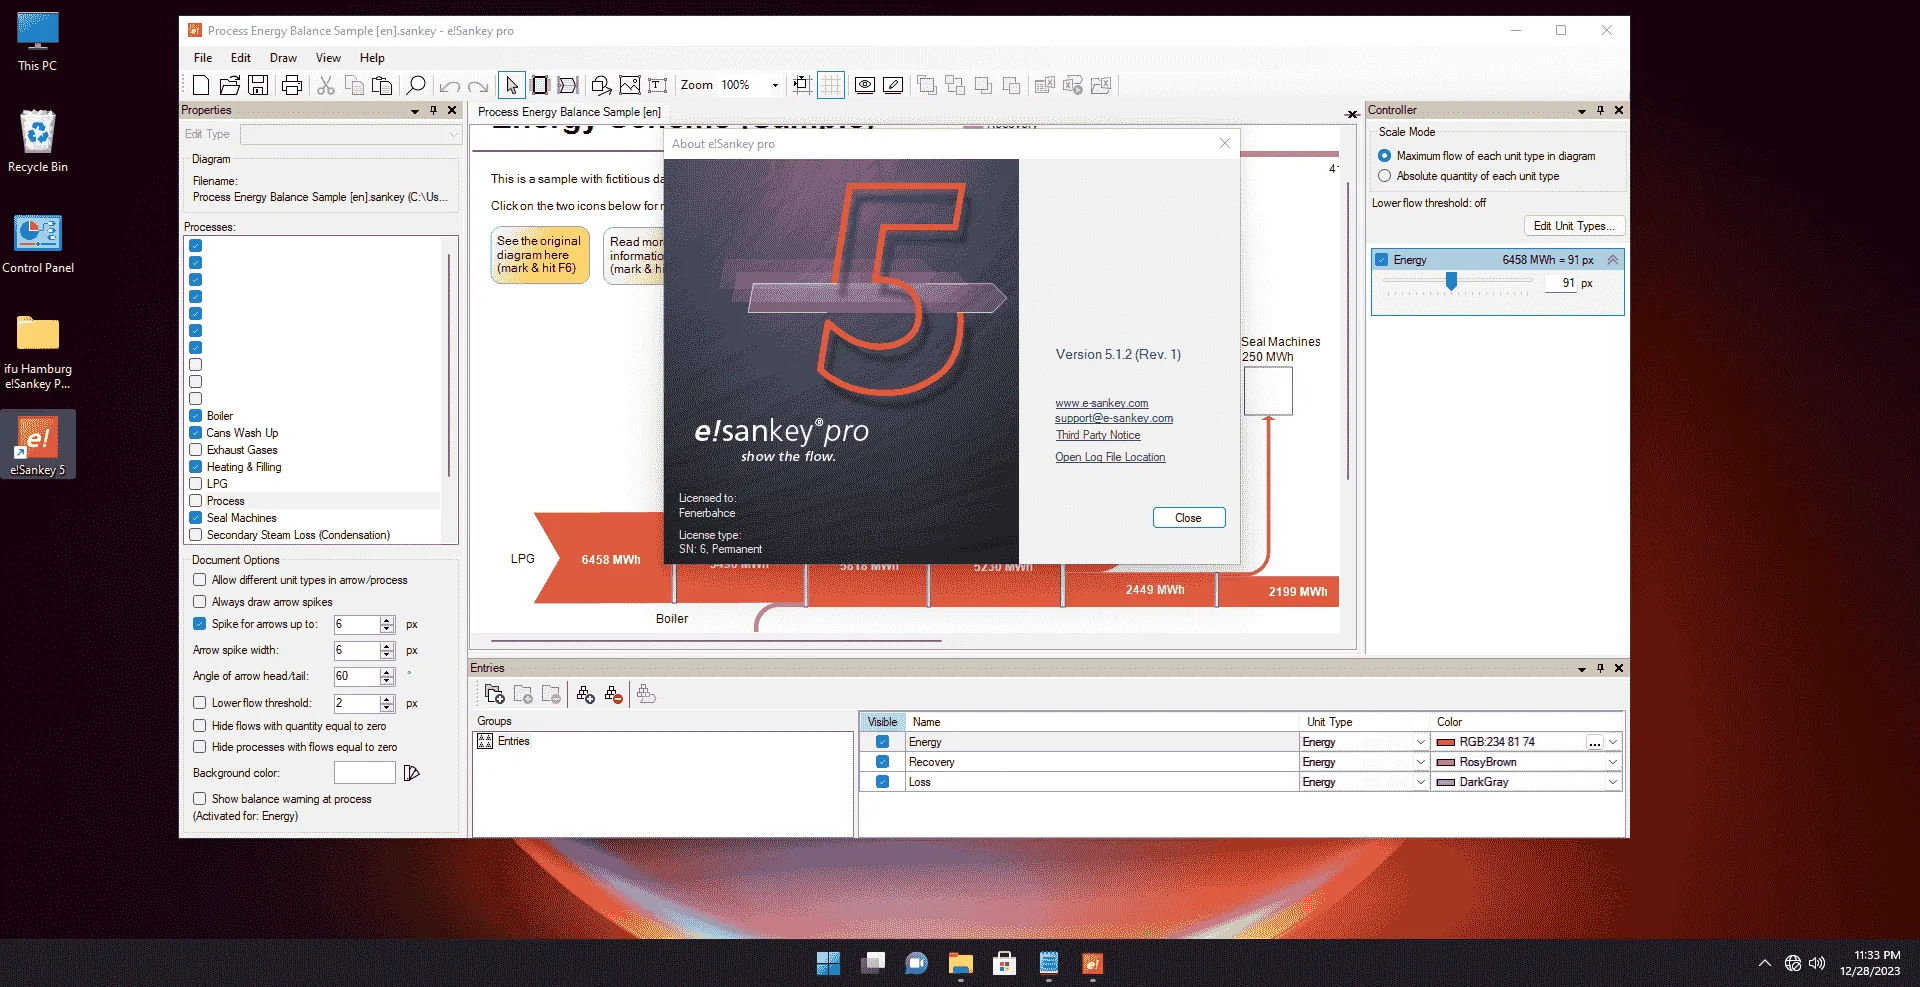
Task: Open the Edit Type dropdown
Action: pos(453,134)
